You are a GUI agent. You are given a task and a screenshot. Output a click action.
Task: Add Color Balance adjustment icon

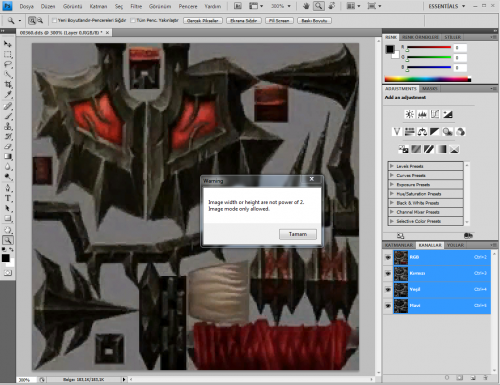[422, 132]
